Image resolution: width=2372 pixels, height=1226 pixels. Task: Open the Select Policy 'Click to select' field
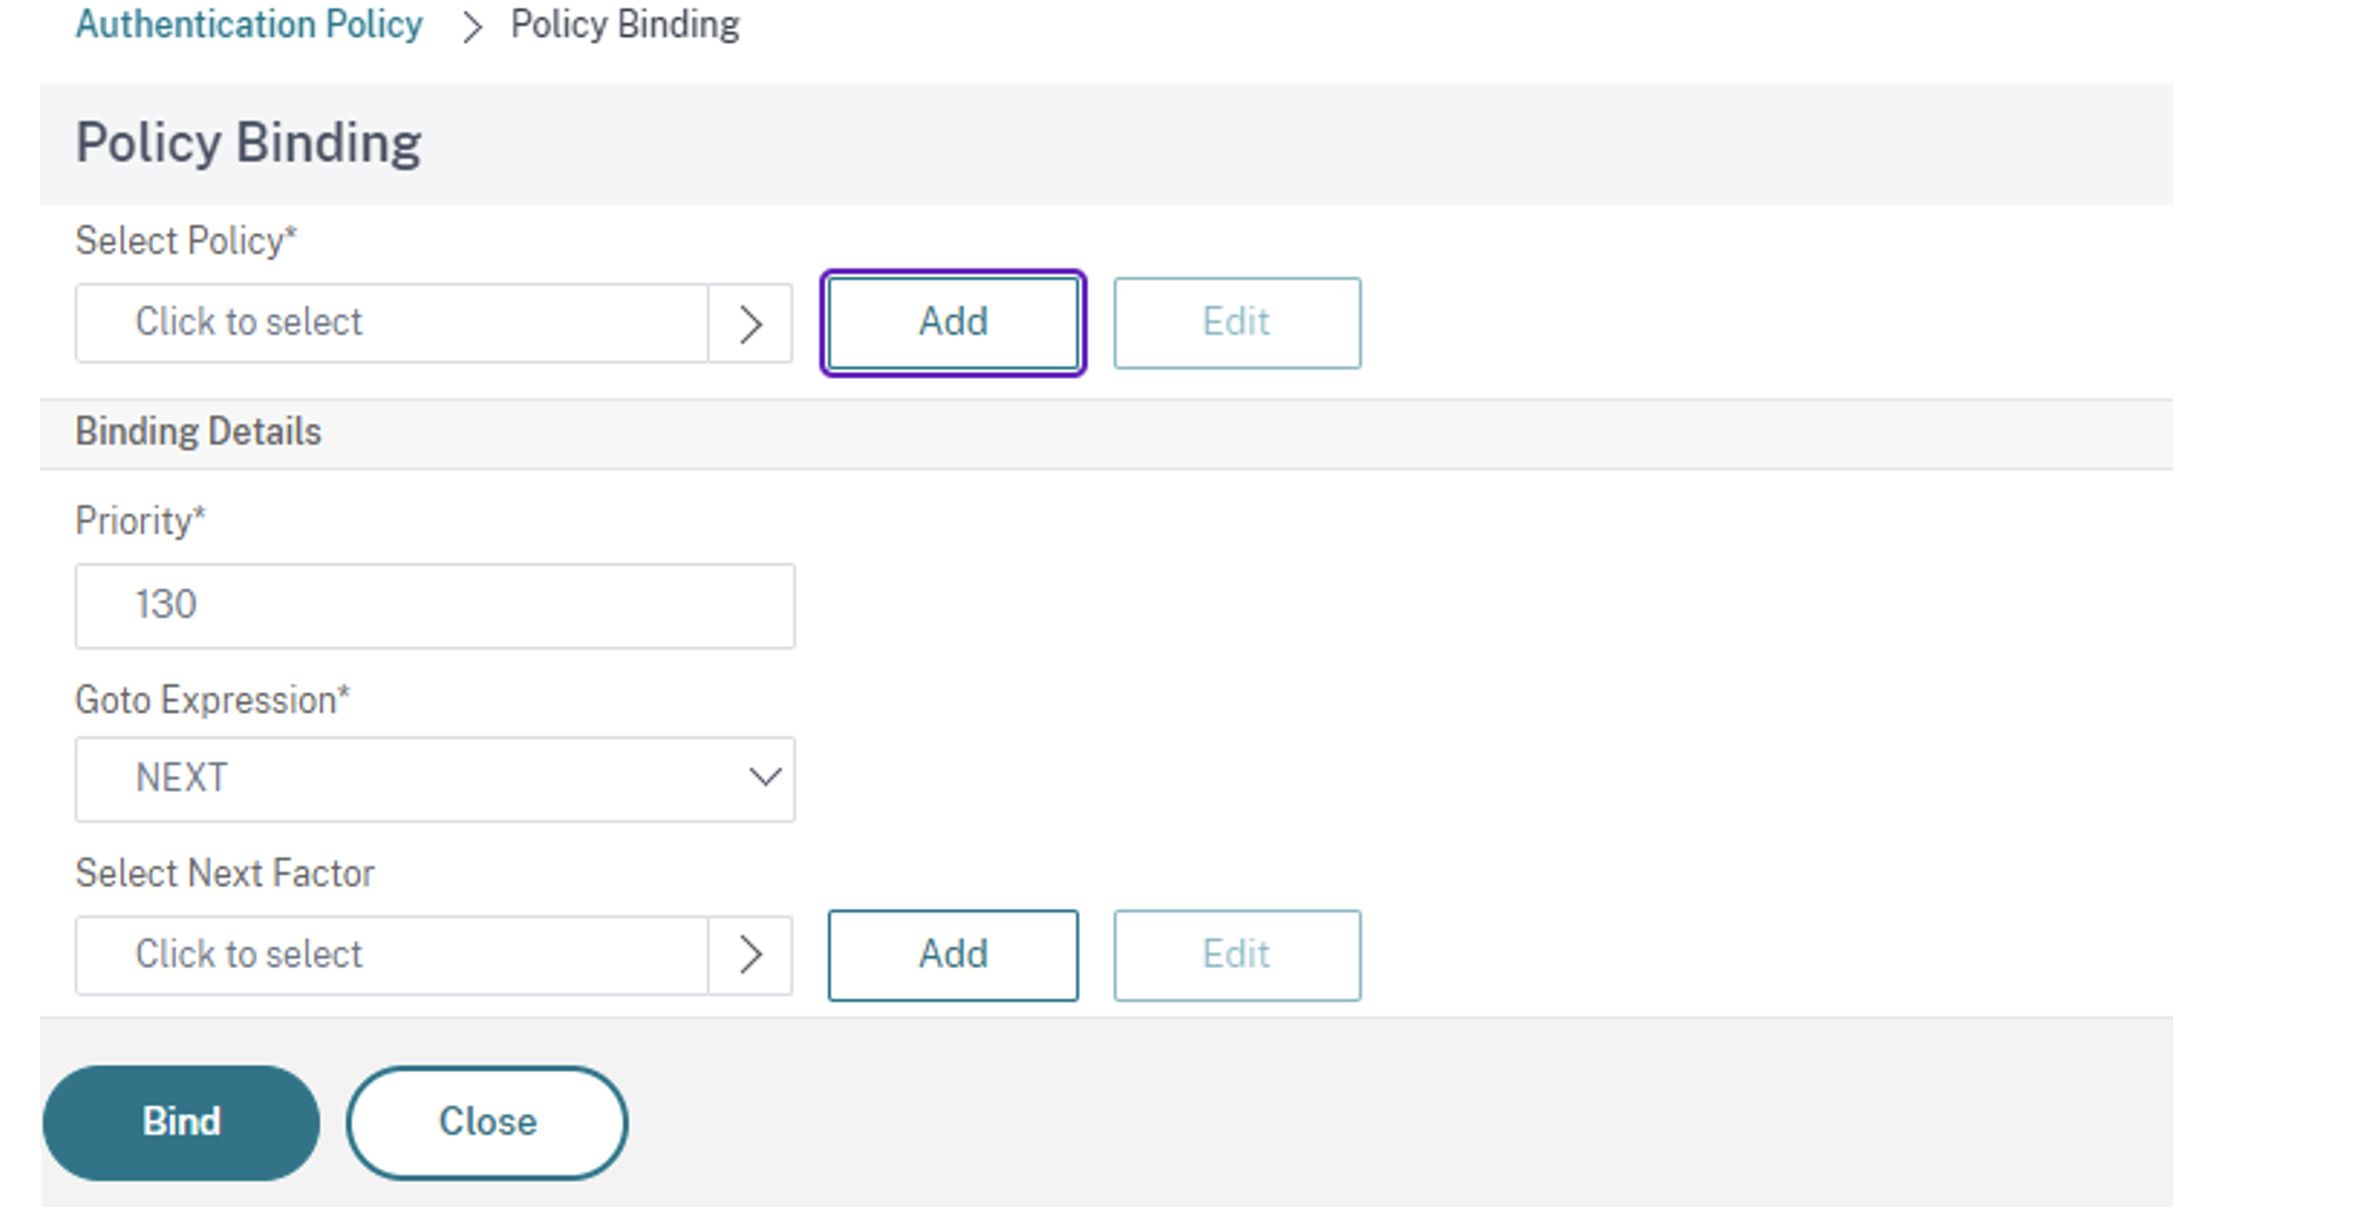click(x=392, y=323)
